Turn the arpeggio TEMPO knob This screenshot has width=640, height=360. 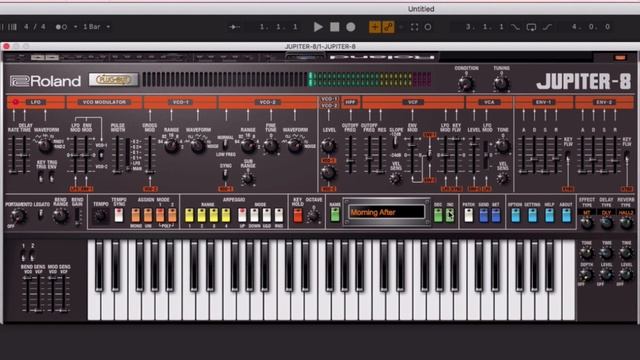pos(100,215)
